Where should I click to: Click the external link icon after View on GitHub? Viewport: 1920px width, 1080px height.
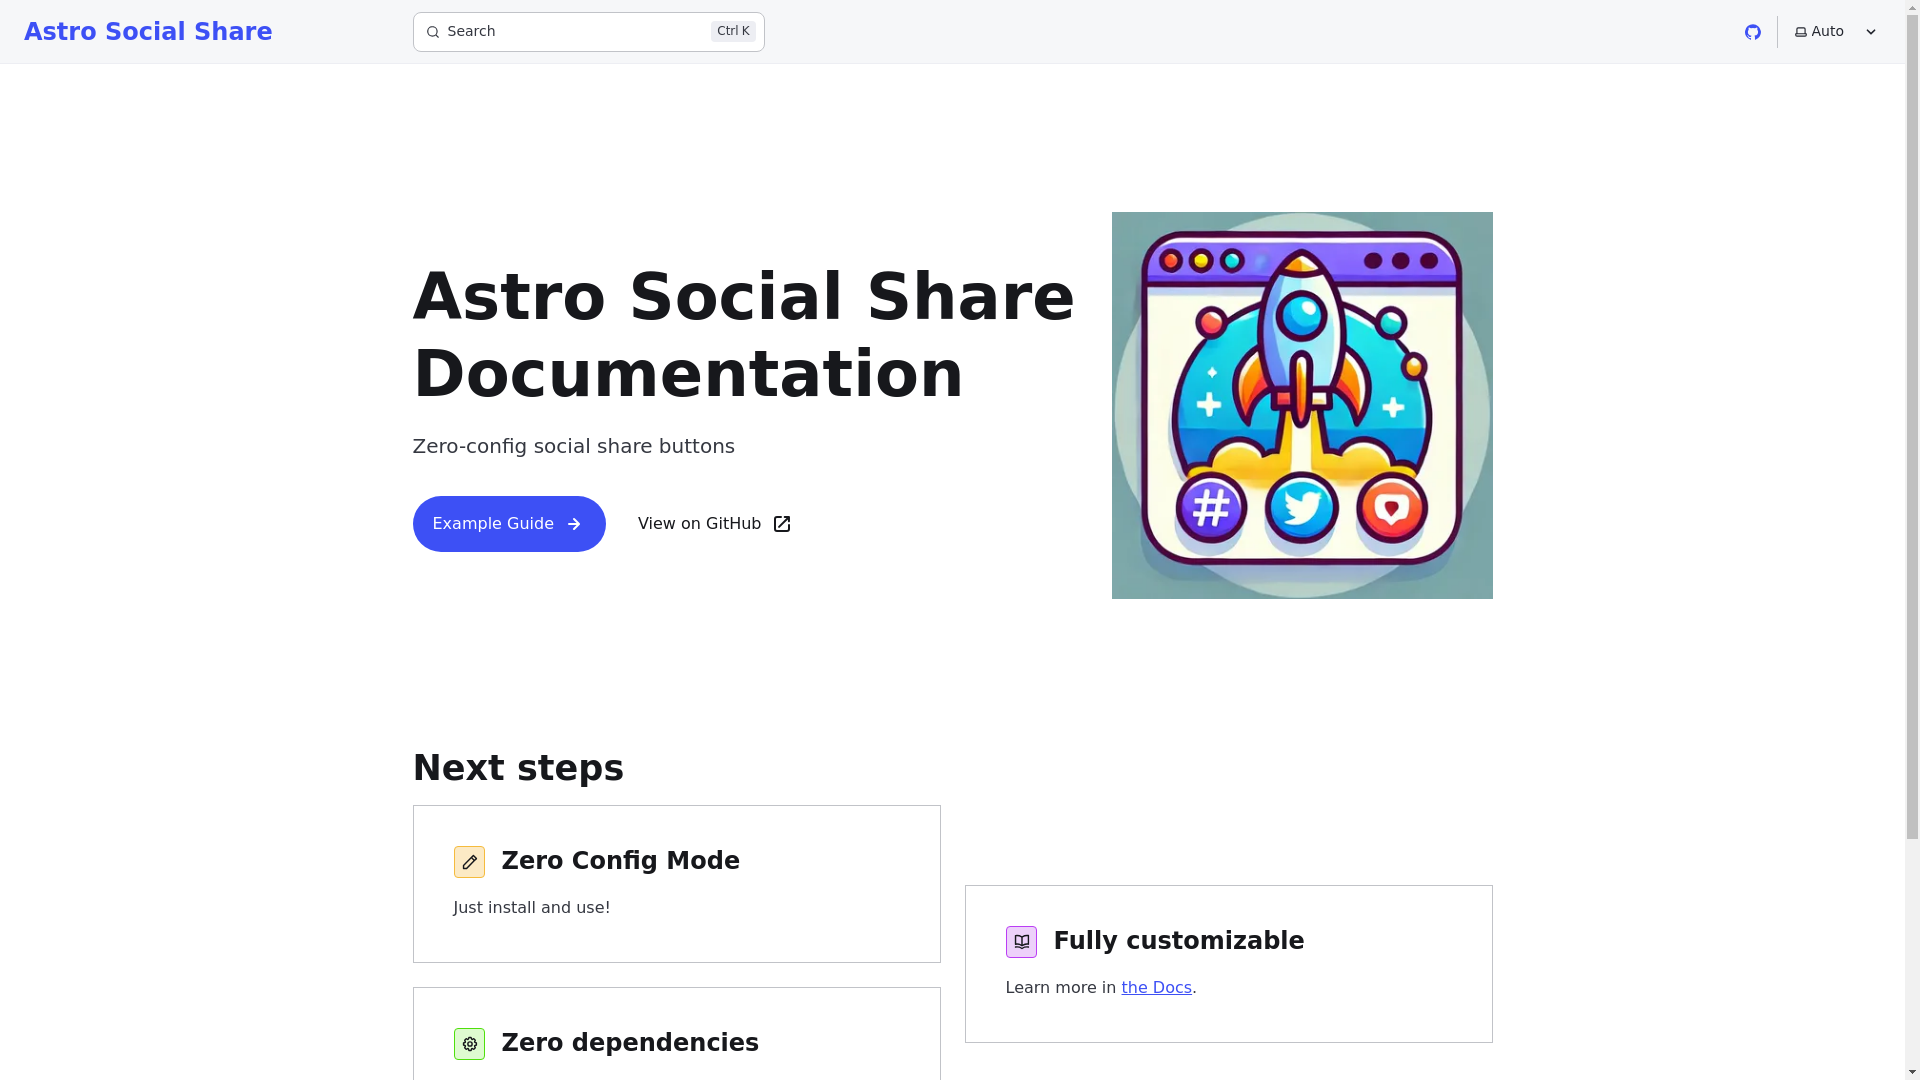click(782, 524)
